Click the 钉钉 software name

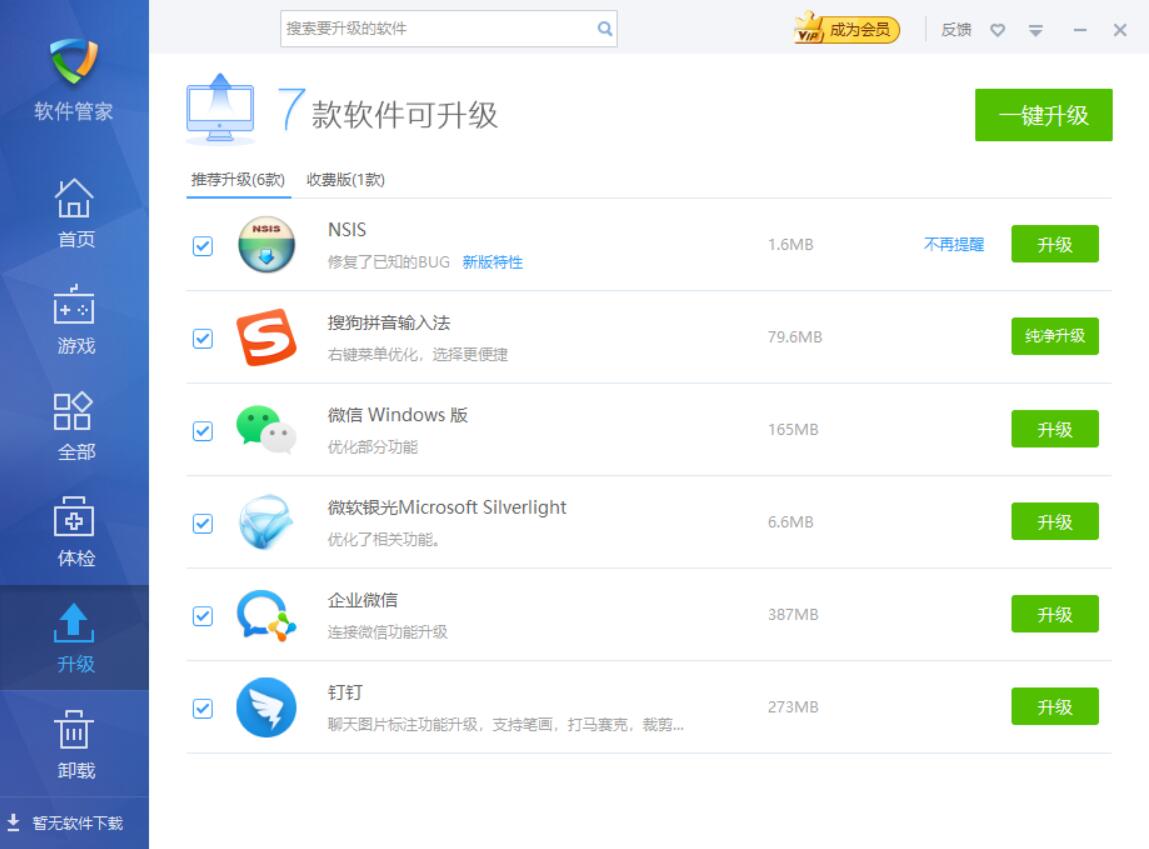click(345, 693)
